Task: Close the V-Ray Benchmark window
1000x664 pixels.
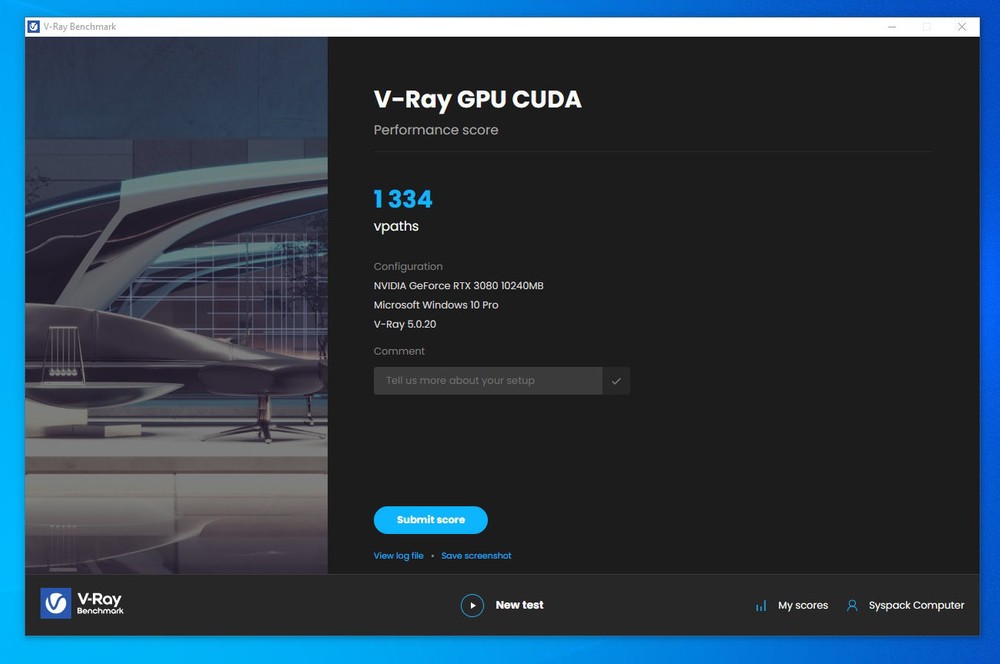Action: (x=962, y=27)
